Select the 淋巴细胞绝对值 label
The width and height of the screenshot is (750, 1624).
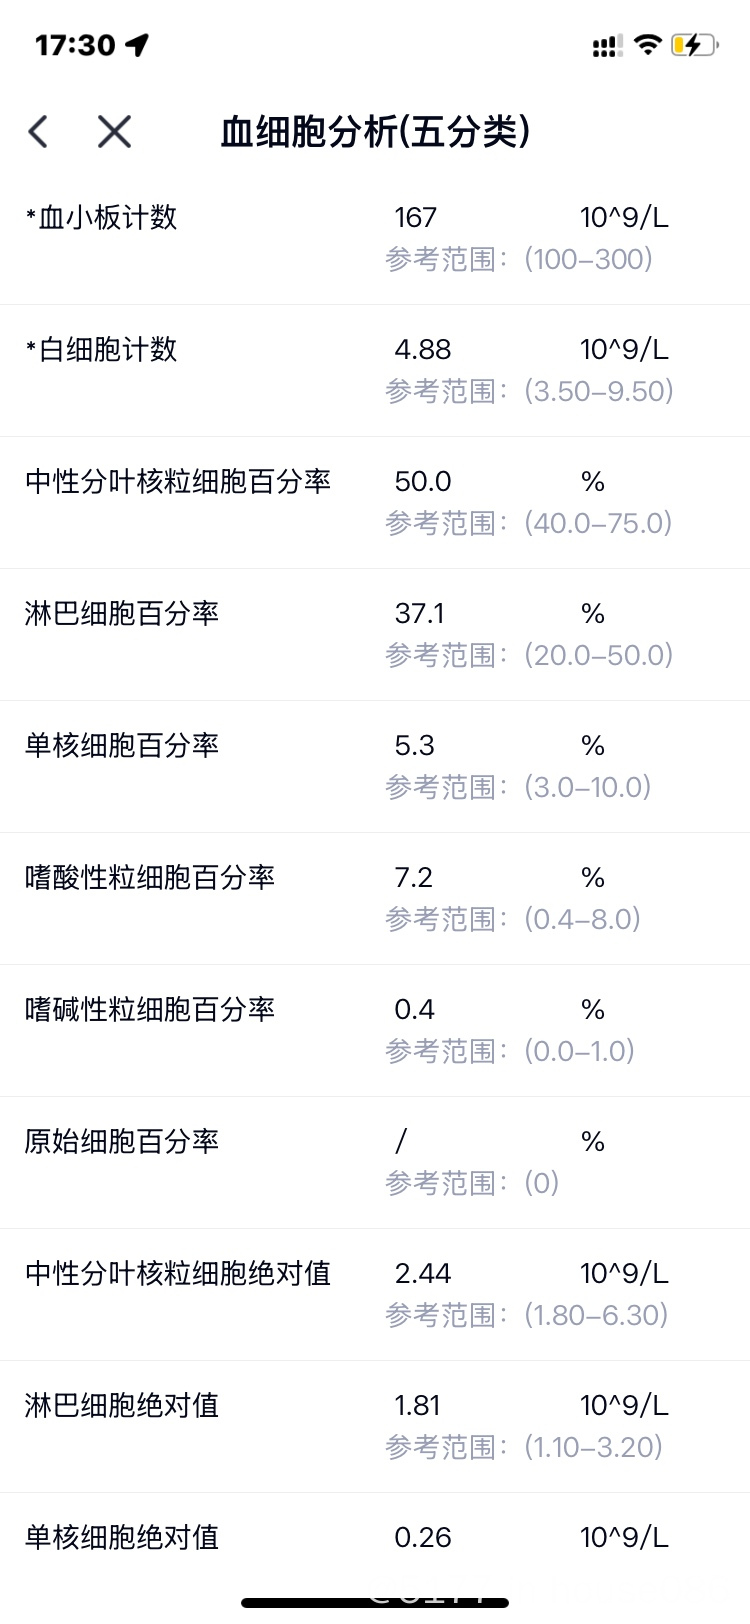pos(122,1405)
